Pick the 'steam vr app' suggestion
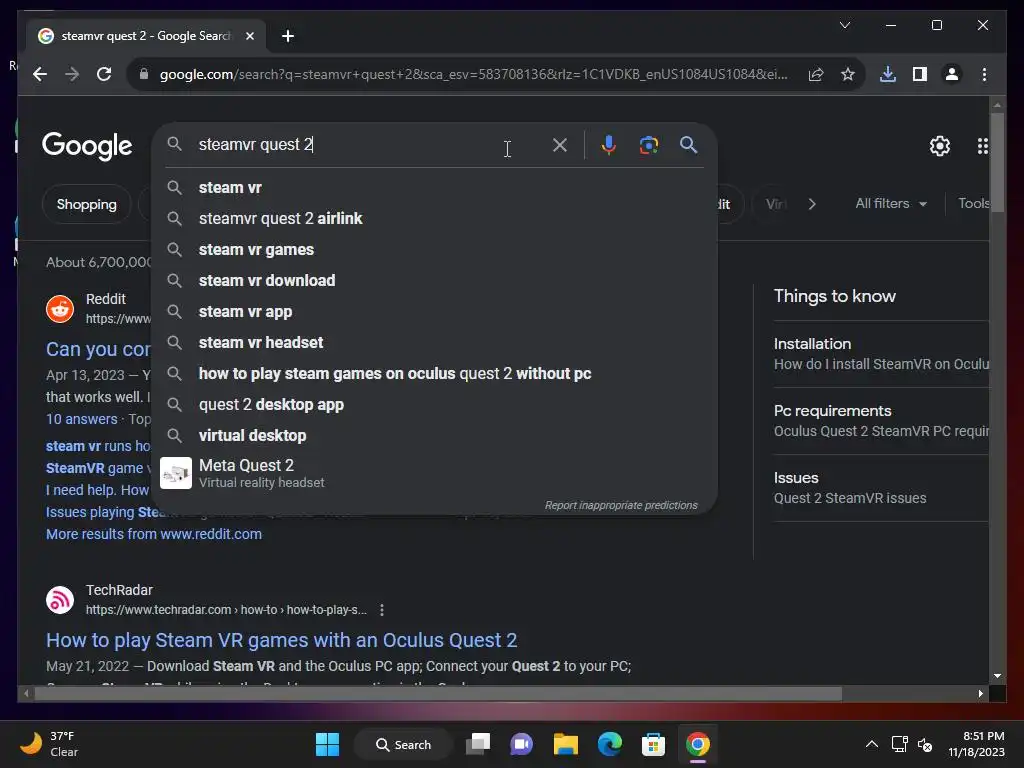 (x=434, y=312)
